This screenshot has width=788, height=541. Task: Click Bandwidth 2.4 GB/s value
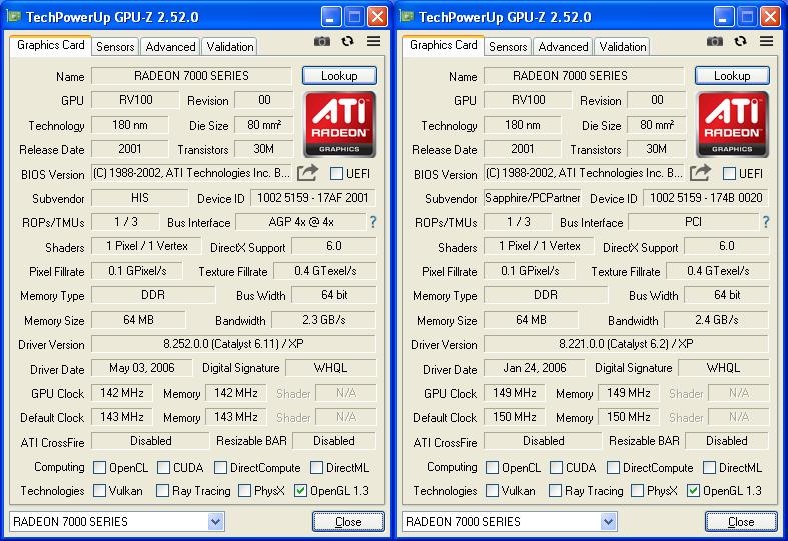click(717, 320)
